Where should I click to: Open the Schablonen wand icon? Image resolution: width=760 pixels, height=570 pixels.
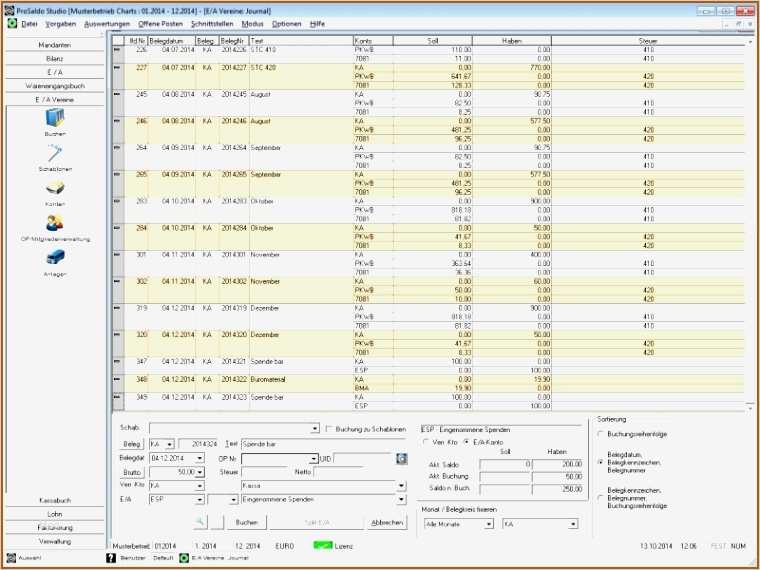(55, 153)
